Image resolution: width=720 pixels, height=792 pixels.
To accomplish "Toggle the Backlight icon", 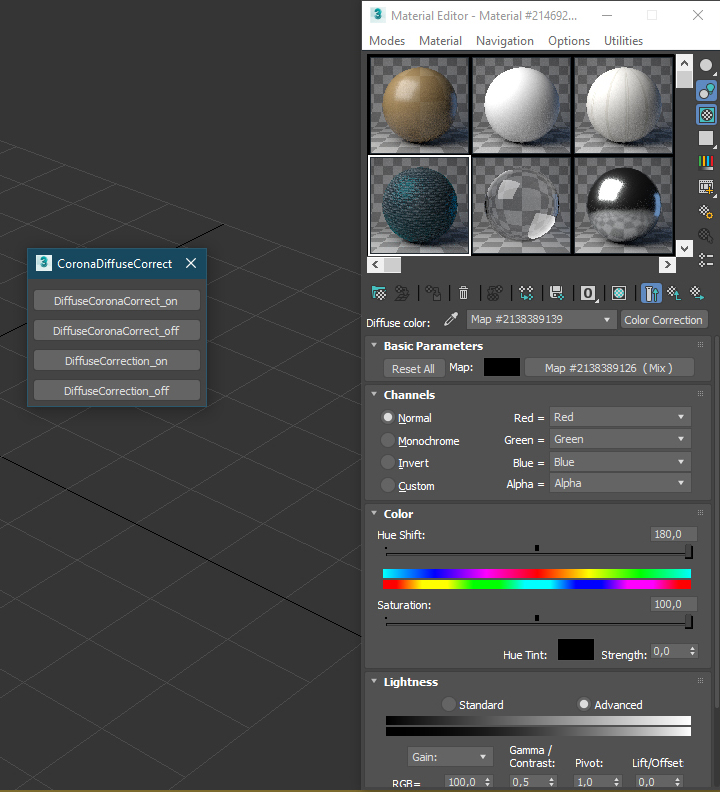I will (x=706, y=91).
